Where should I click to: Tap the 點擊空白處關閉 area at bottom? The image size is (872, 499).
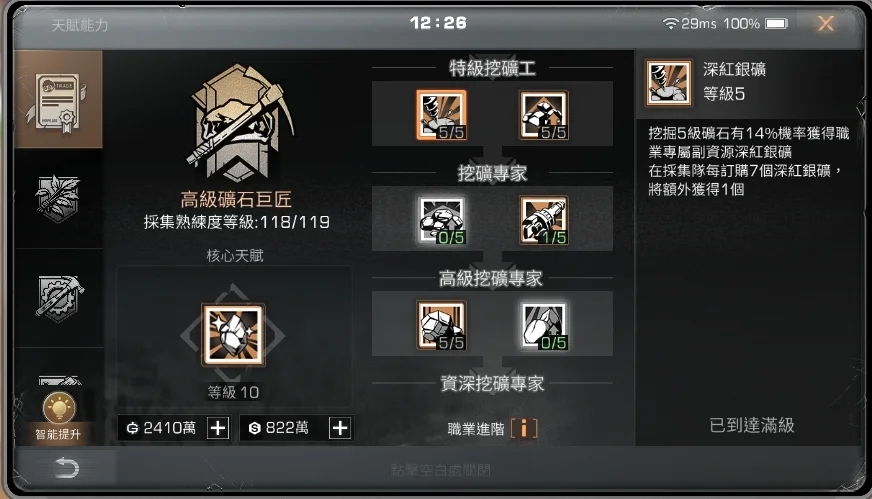coord(440,471)
